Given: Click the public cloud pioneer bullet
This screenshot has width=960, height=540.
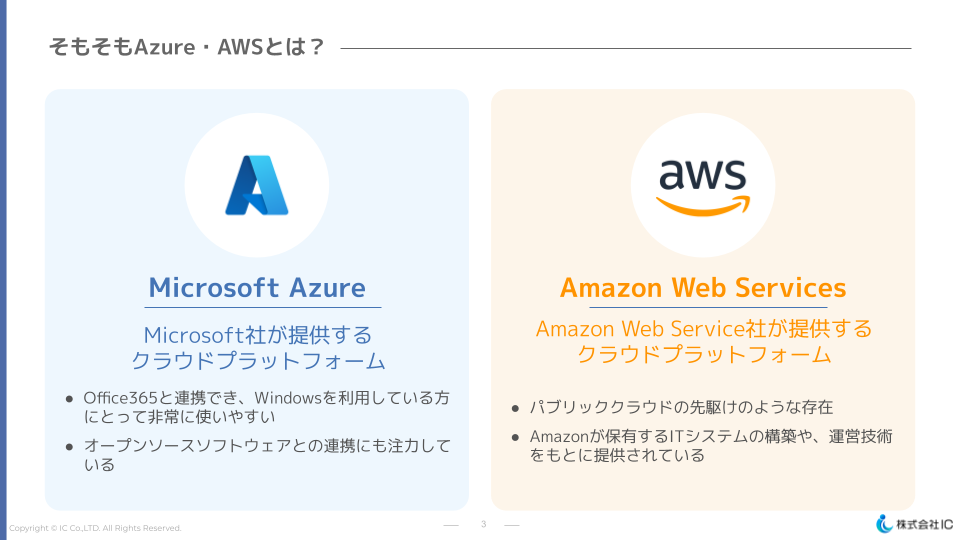Looking at the screenshot, I should 681,407.
